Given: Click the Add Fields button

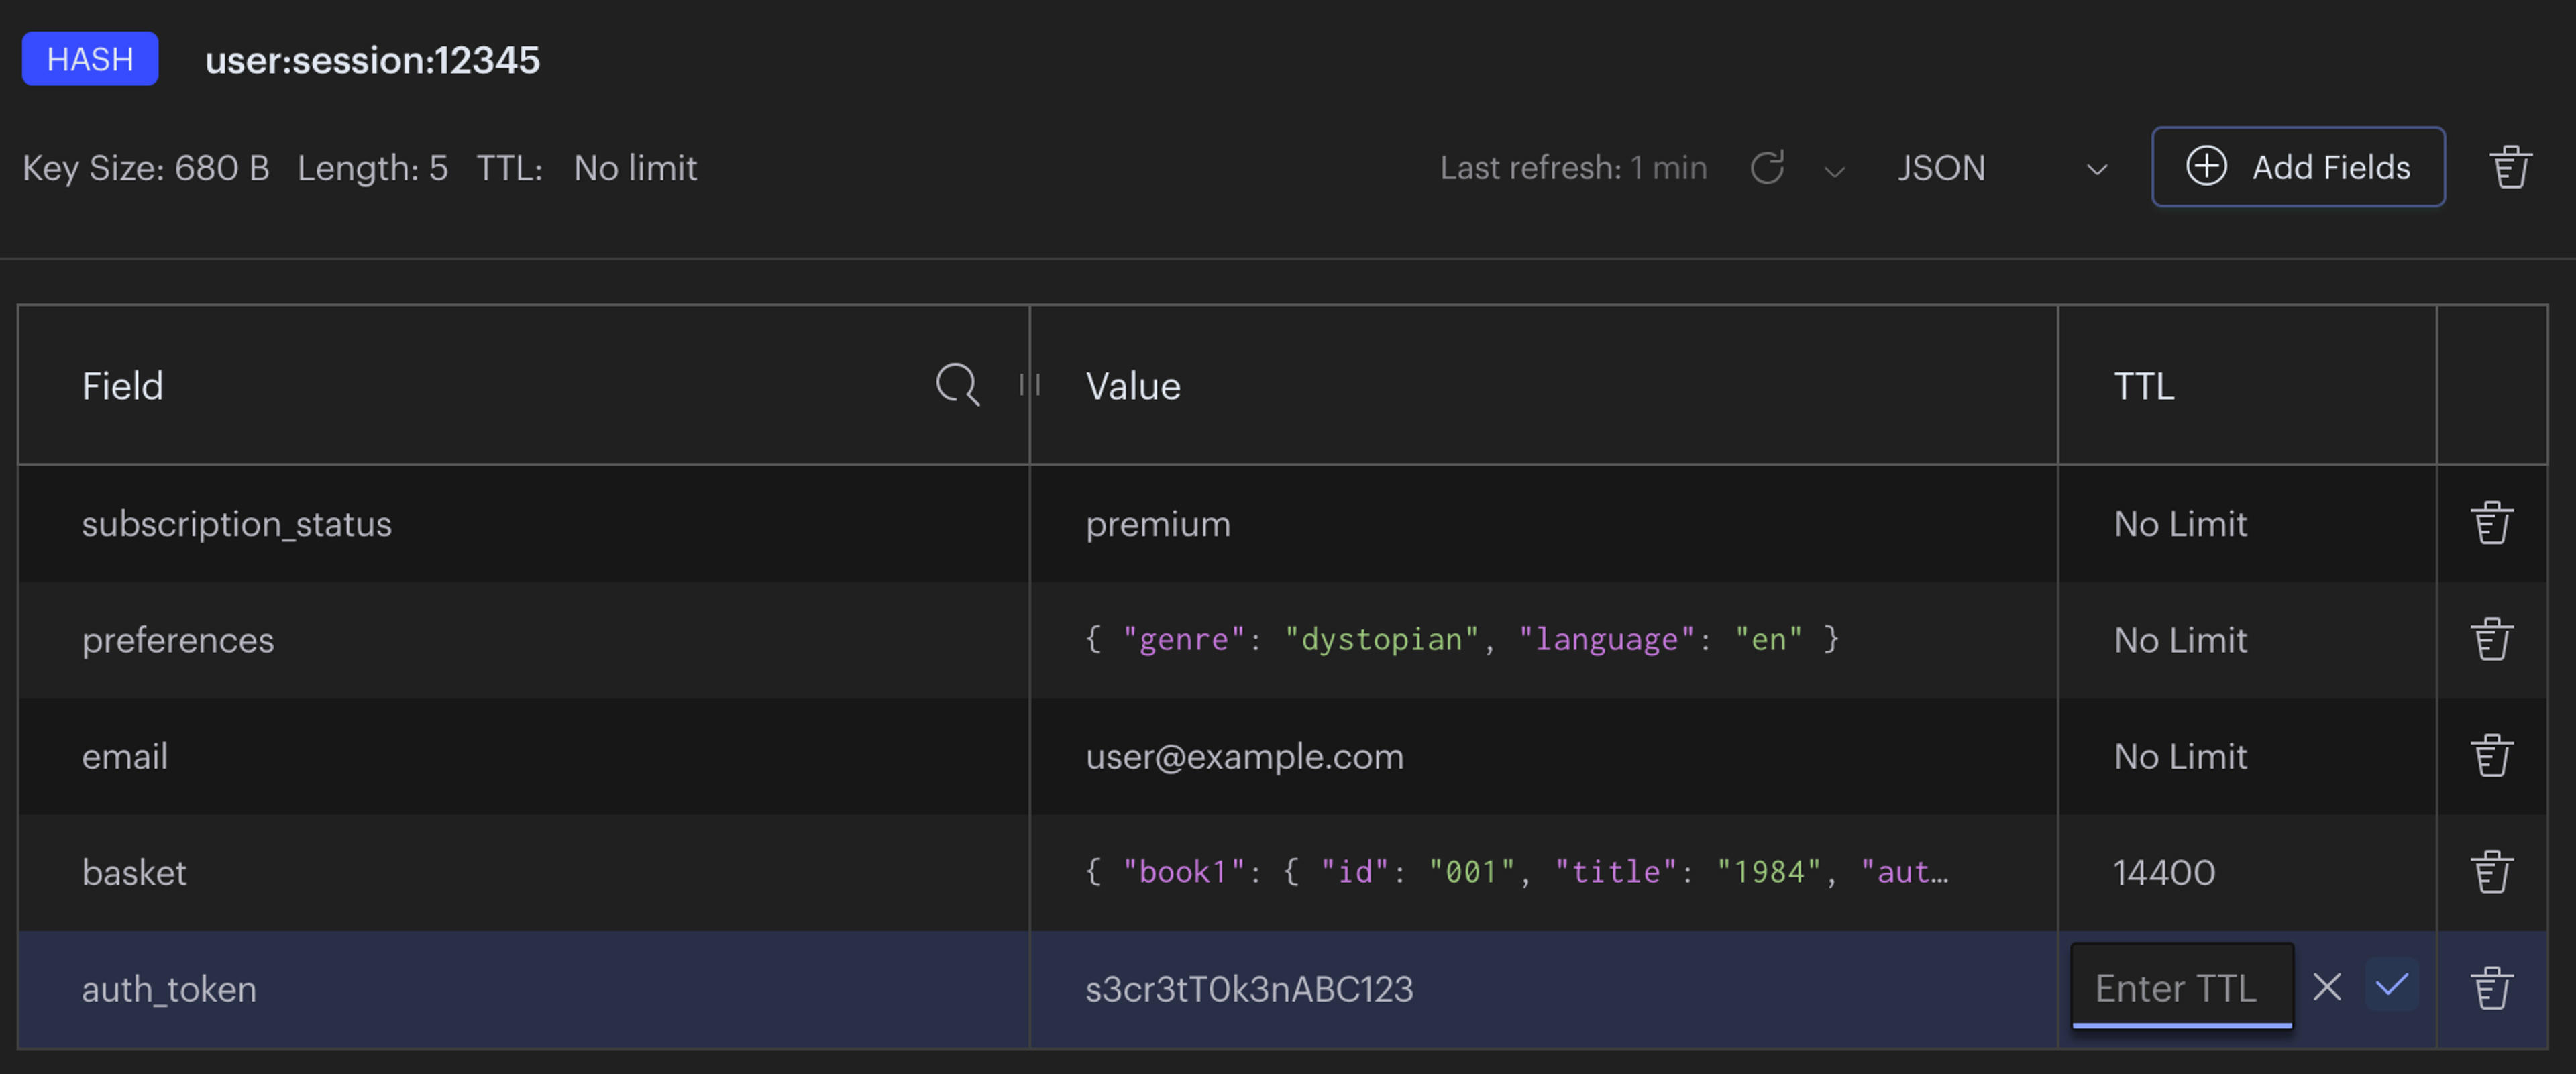Looking at the screenshot, I should [2297, 167].
